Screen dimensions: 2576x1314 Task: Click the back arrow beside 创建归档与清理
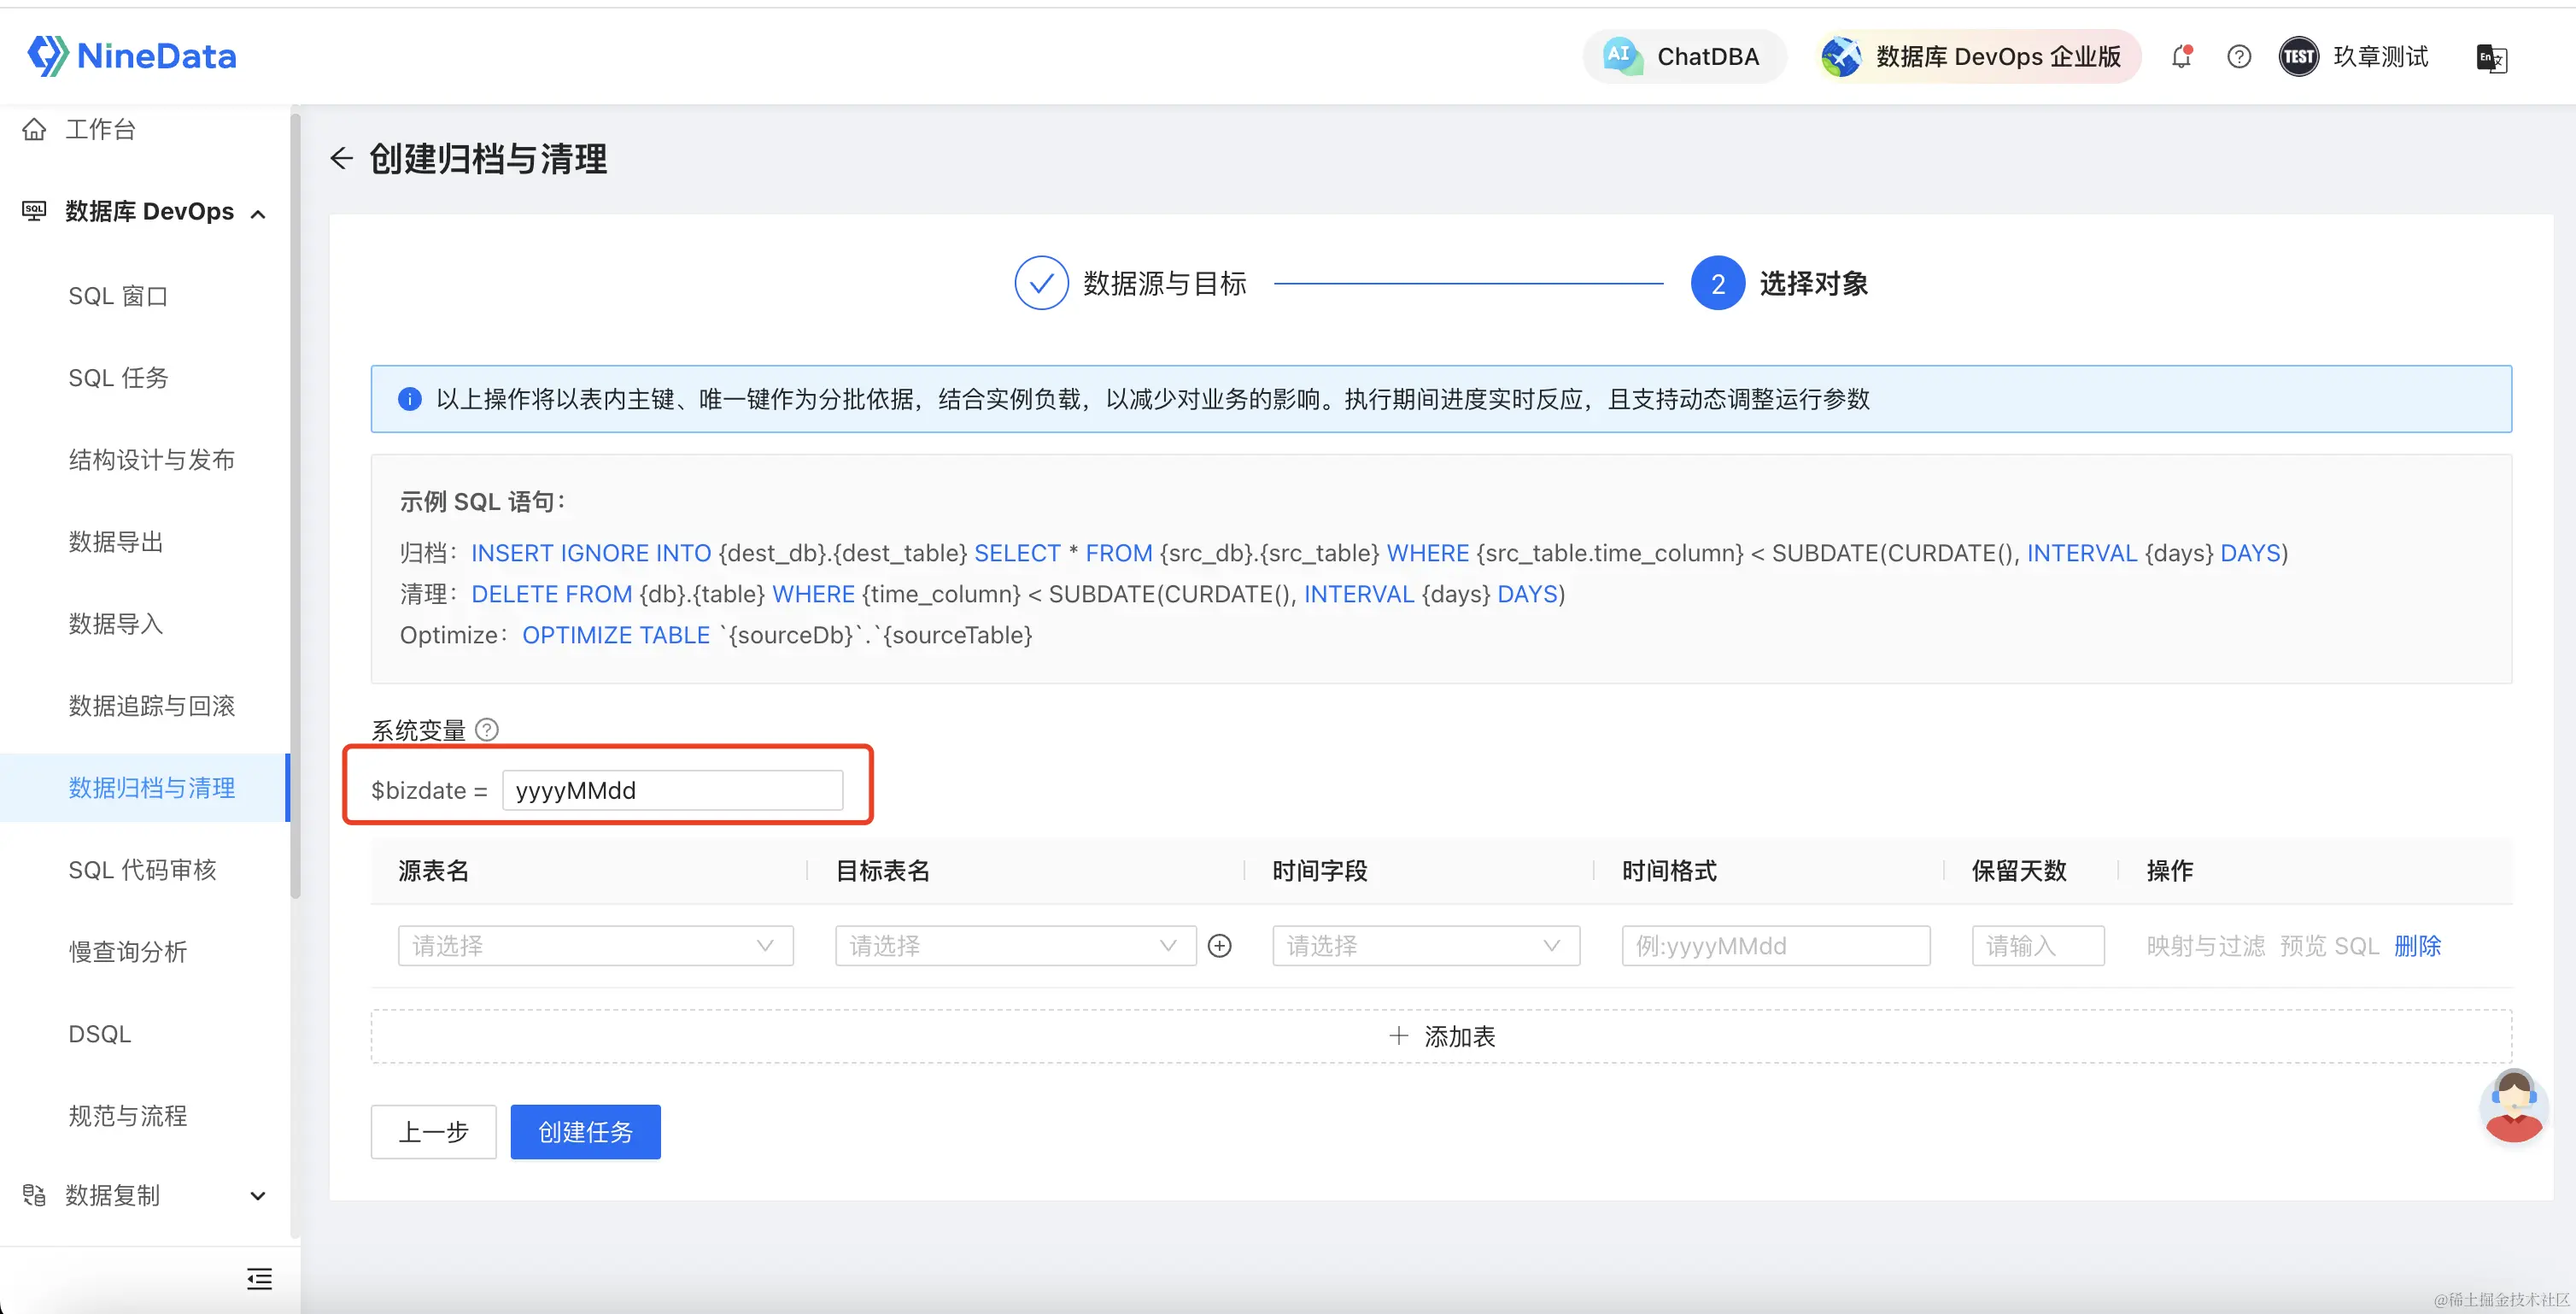[x=342, y=158]
